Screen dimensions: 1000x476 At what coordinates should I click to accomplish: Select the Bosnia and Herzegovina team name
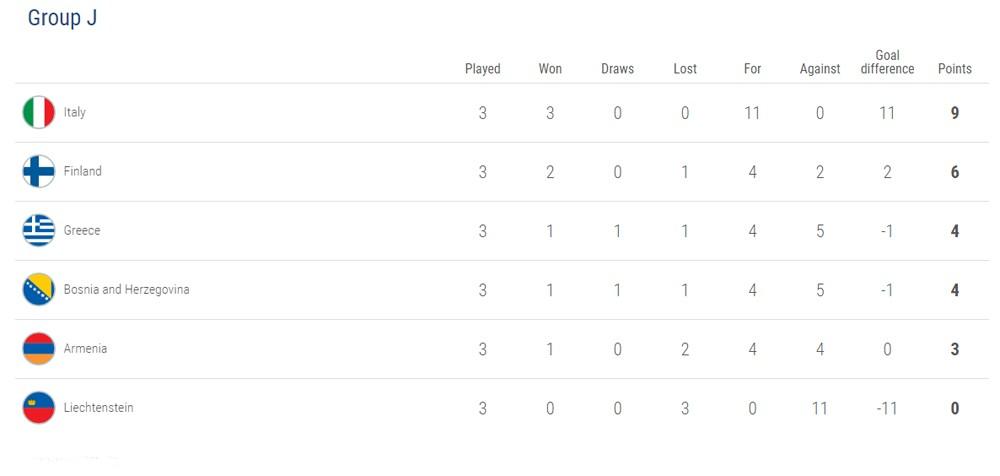[126, 290]
